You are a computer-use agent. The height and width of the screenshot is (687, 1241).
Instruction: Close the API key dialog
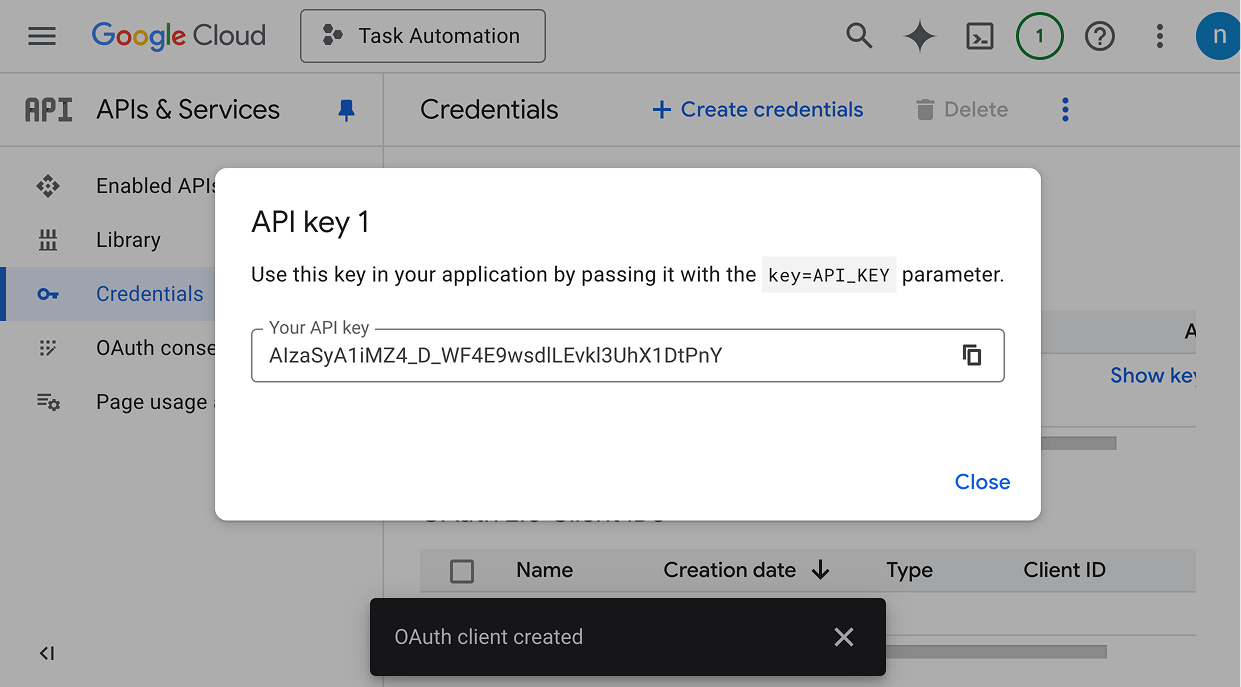click(x=982, y=482)
